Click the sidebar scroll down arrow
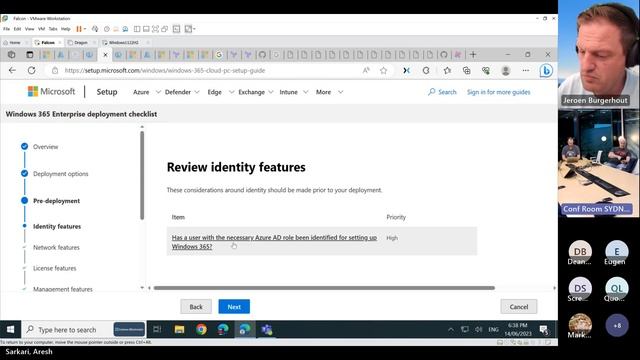 coord(142,288)
